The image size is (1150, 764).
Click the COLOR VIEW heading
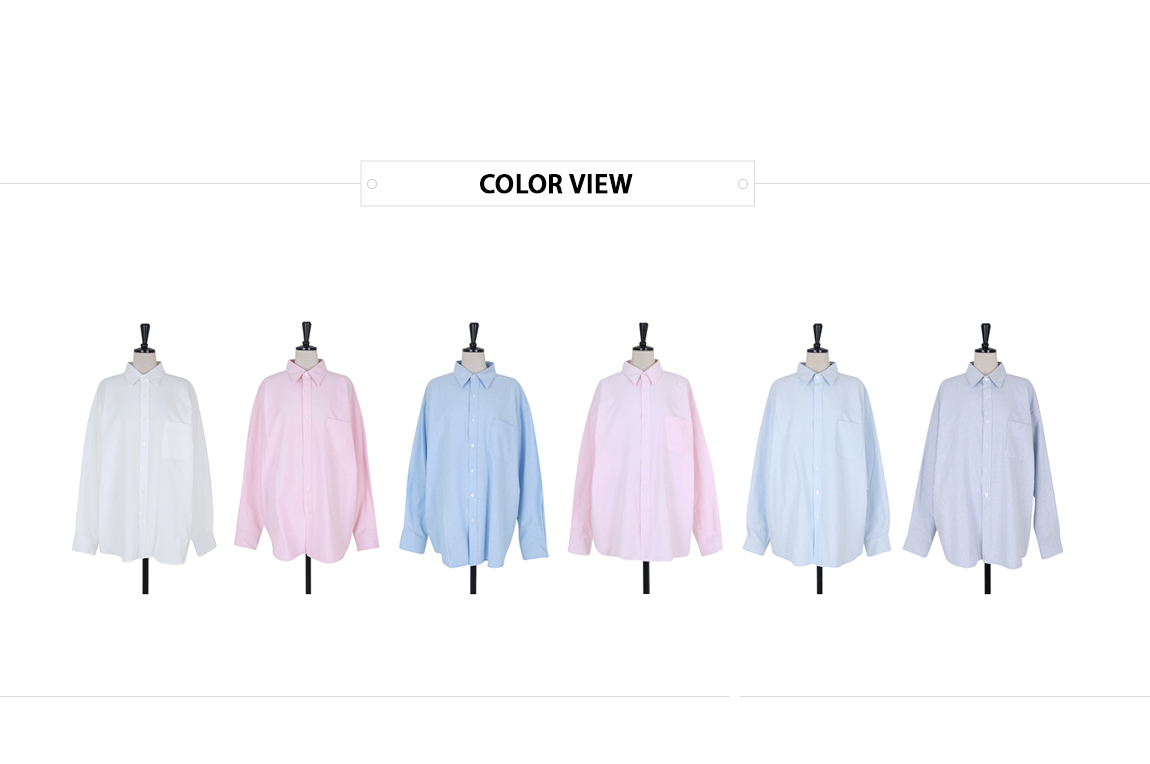555,184
